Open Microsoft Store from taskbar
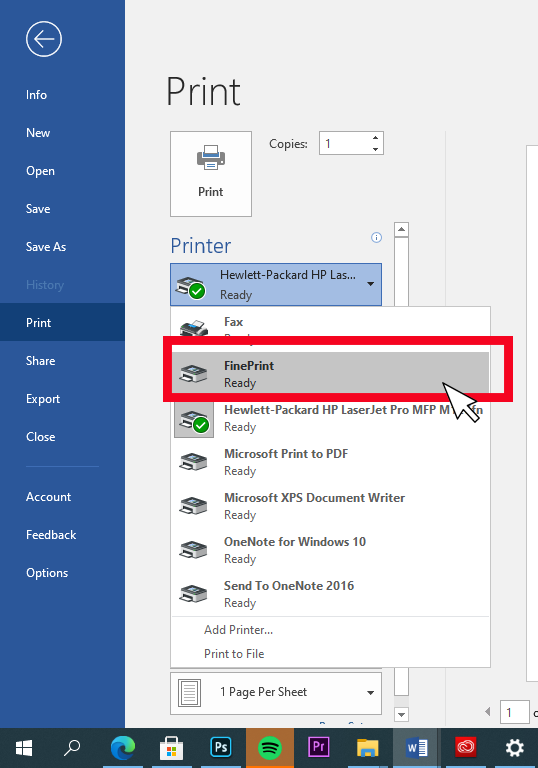The image size is (538, 768). 171,748
